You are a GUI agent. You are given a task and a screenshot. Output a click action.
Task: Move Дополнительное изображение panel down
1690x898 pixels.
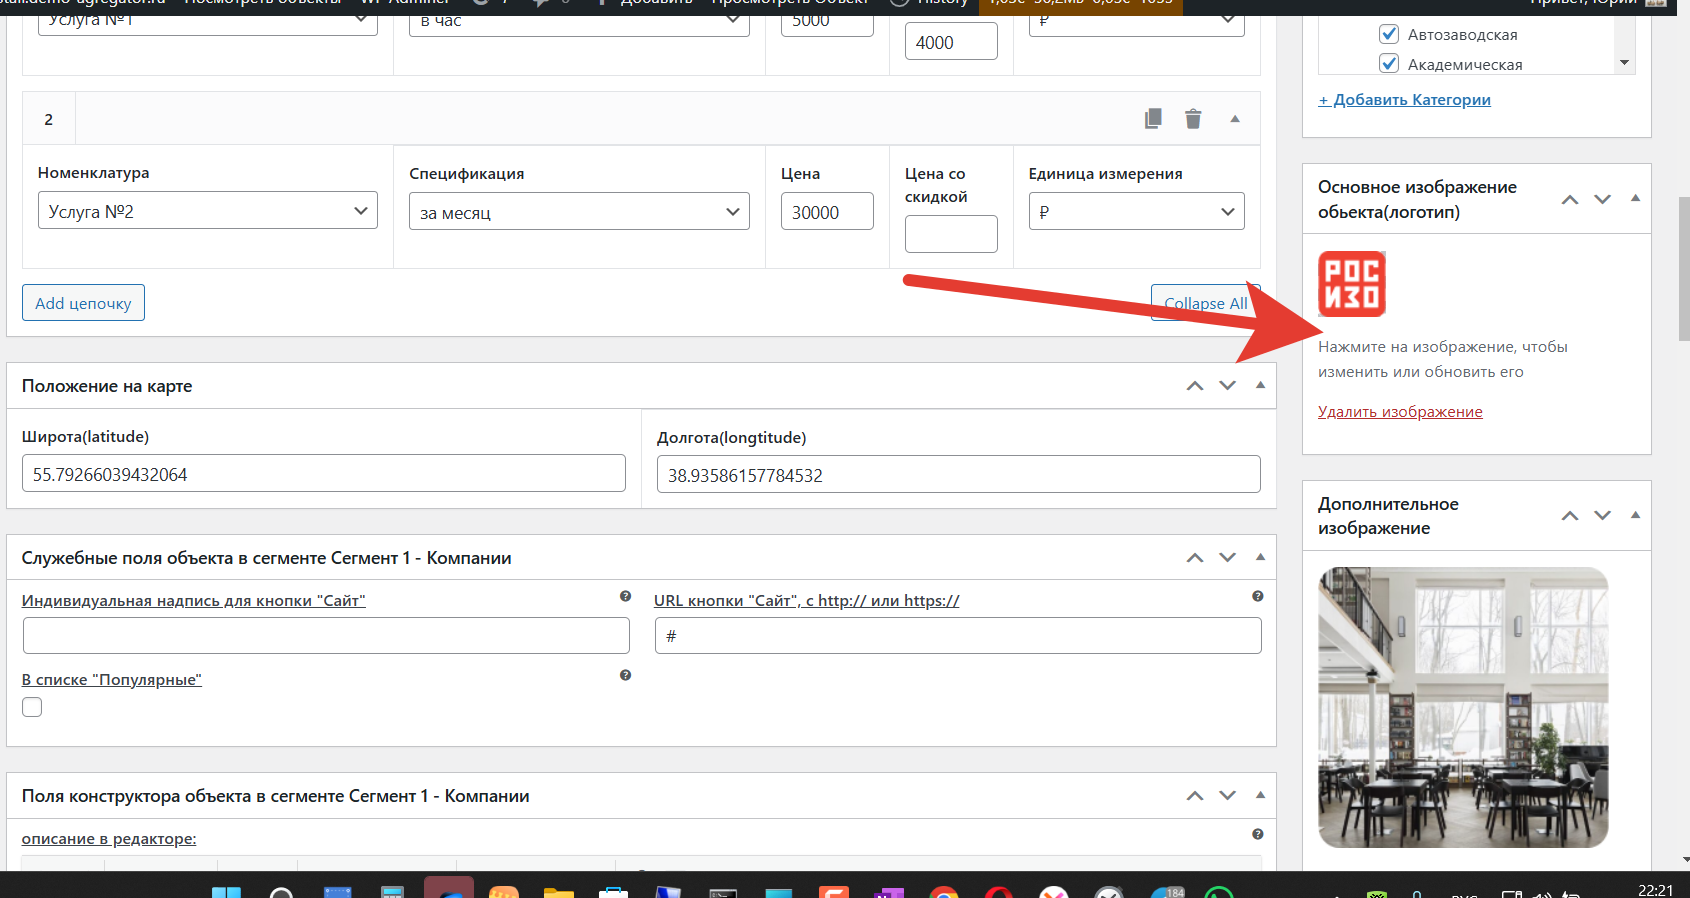(x=1603, y=515)
